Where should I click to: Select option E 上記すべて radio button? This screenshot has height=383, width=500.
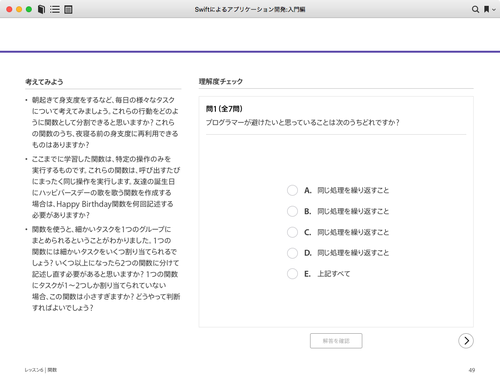point(292,274)
